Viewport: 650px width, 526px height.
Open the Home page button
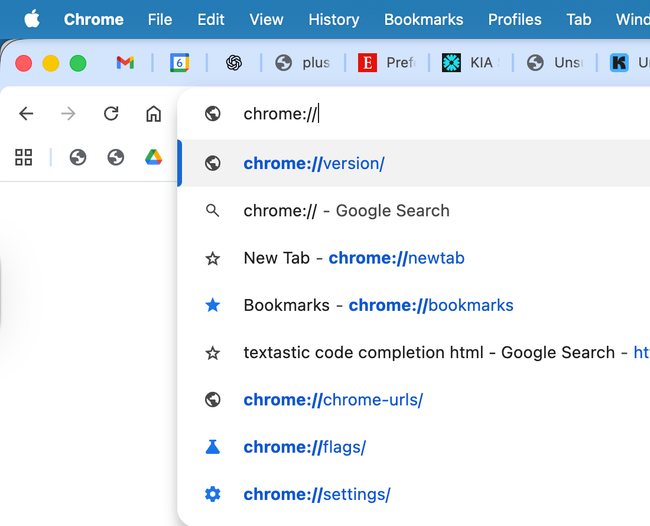click(x=153, y=114)
